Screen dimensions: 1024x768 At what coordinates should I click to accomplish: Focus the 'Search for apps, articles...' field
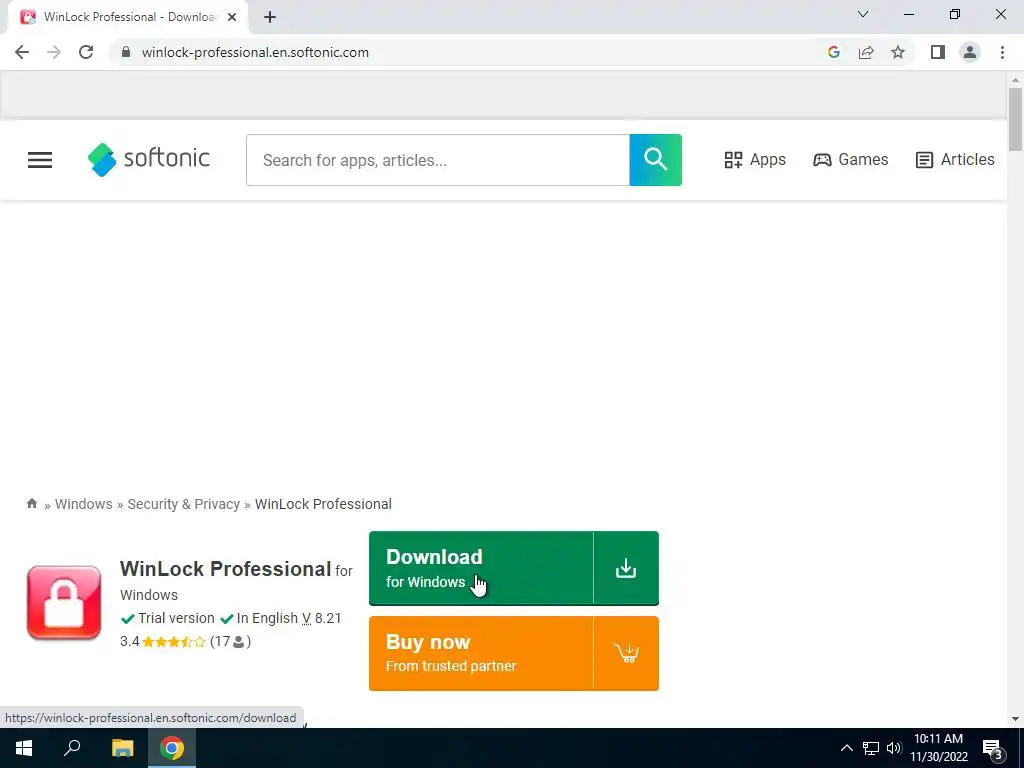(x=438, y=160)
